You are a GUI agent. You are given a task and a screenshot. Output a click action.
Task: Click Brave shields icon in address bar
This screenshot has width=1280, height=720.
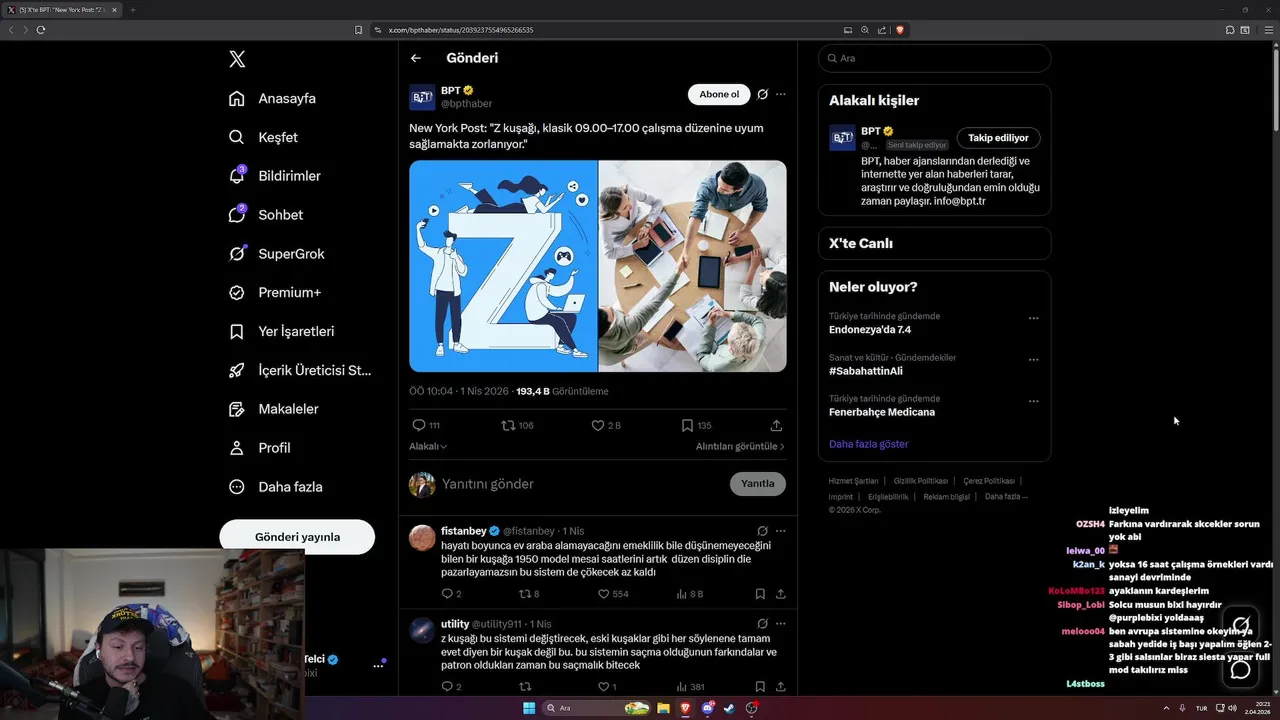tap(900, 30)
